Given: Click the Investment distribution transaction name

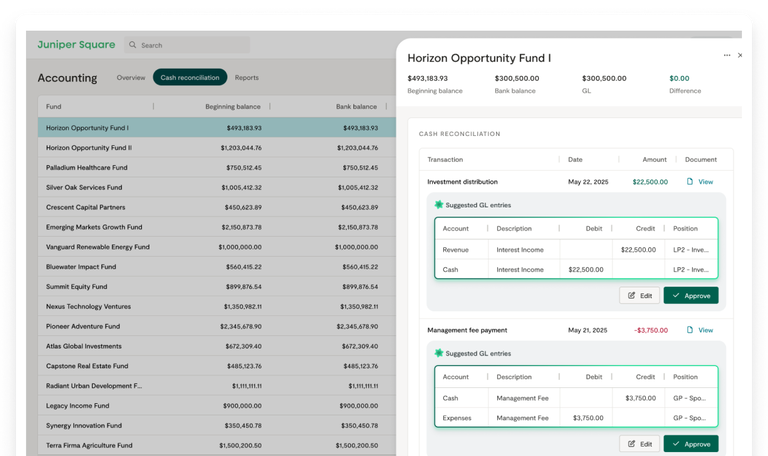Looking at the screenshot, I should point(462,182).
